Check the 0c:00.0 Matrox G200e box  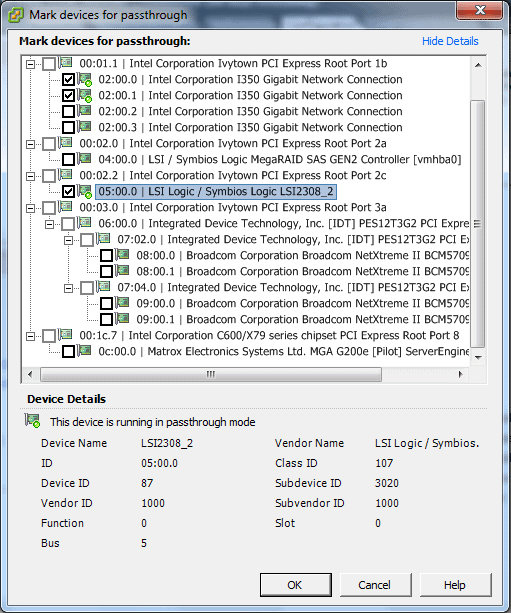tap(68, 352)
